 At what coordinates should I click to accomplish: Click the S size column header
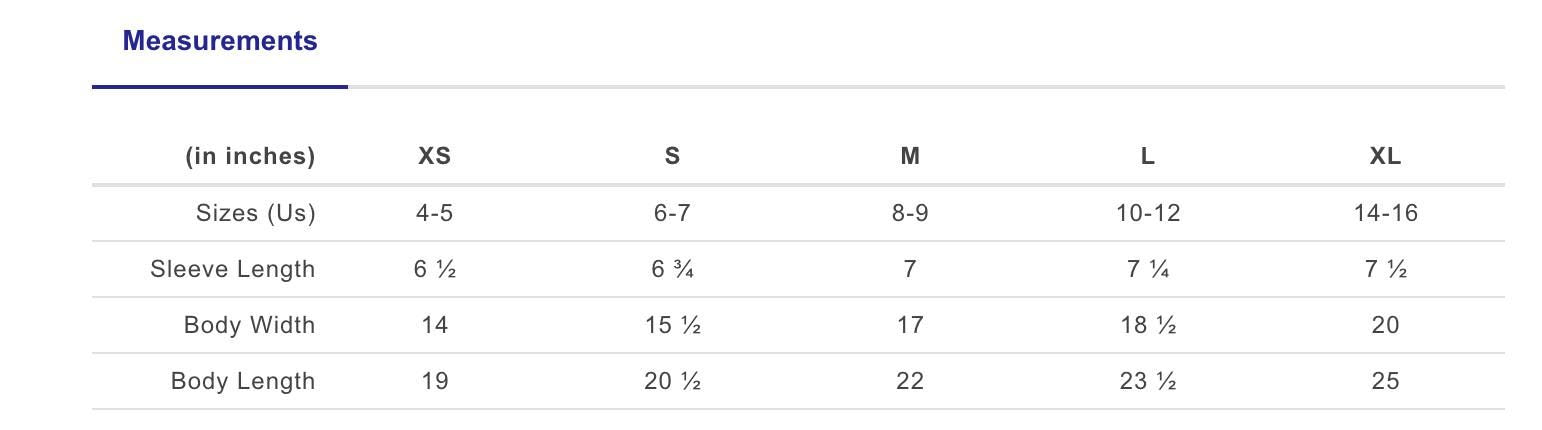pyautogui.click(x=672, y=156)
